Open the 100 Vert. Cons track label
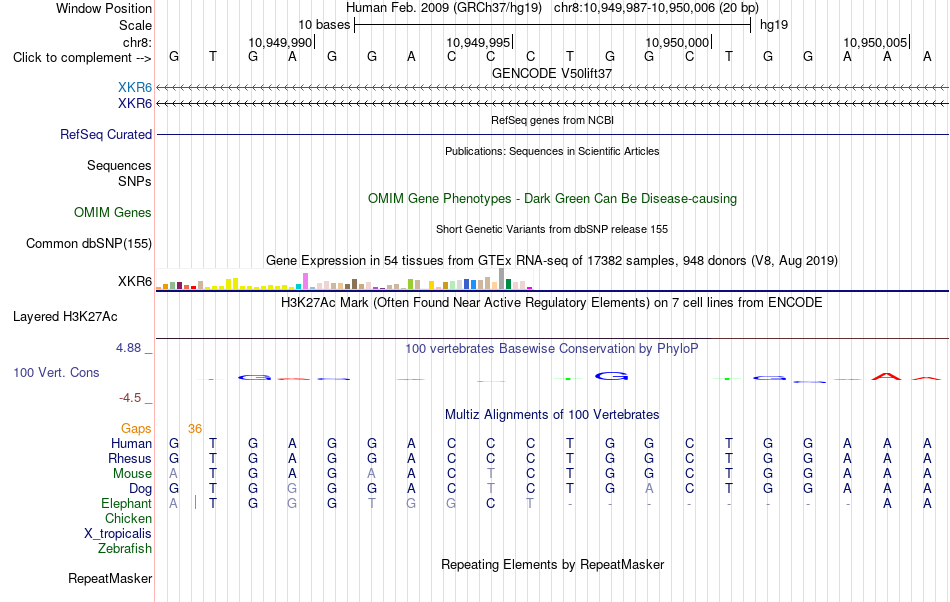 [56, 372]
